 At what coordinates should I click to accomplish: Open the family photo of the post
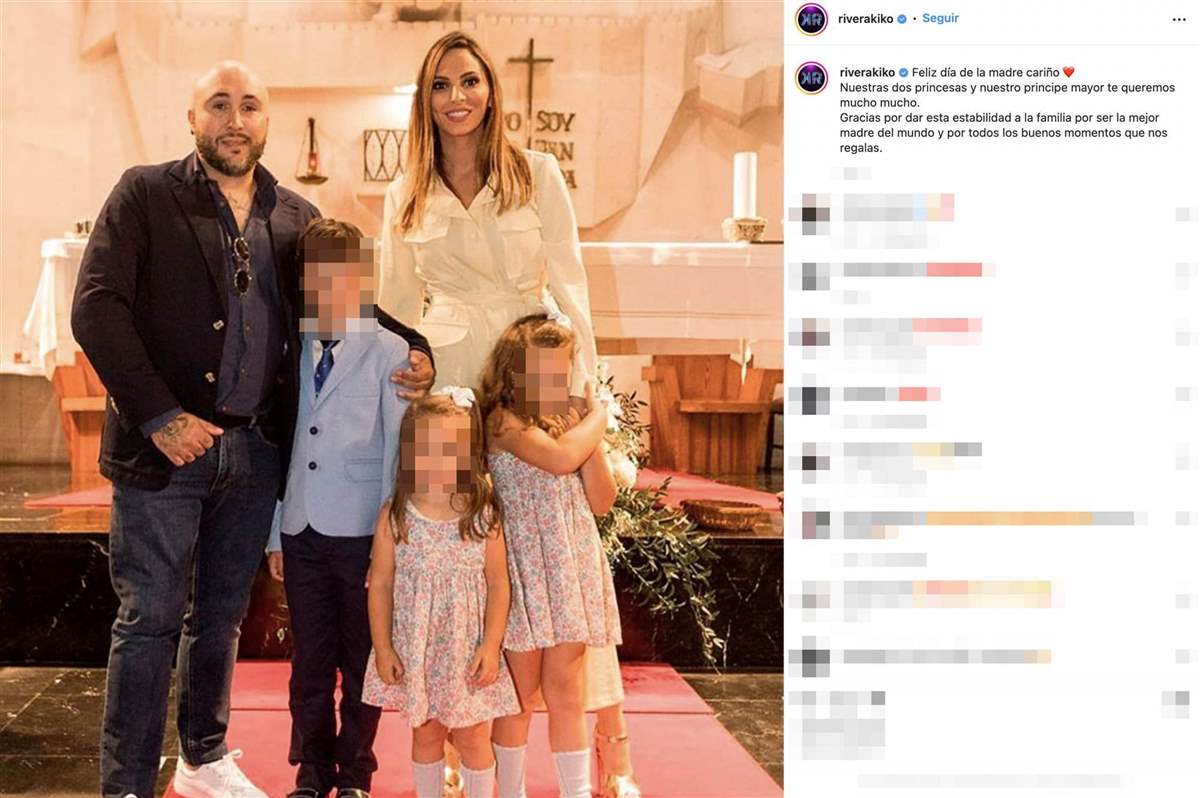click(x=392, y=399)
